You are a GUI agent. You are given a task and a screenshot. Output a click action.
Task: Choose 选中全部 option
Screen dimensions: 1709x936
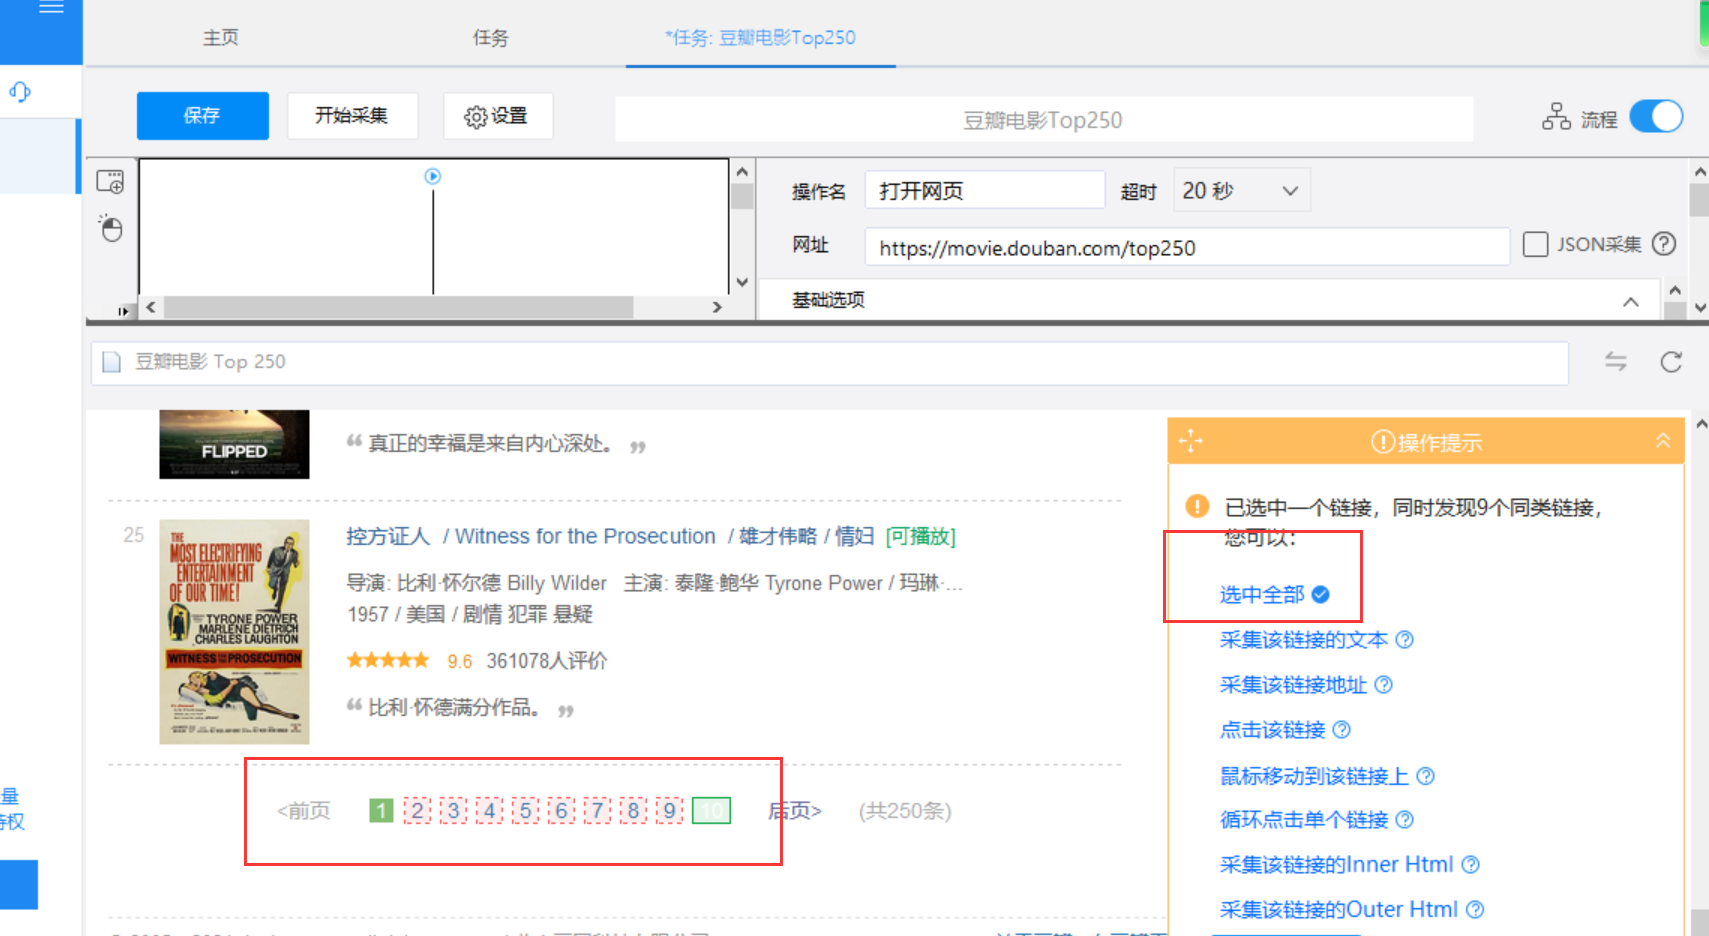(1262, 595)
